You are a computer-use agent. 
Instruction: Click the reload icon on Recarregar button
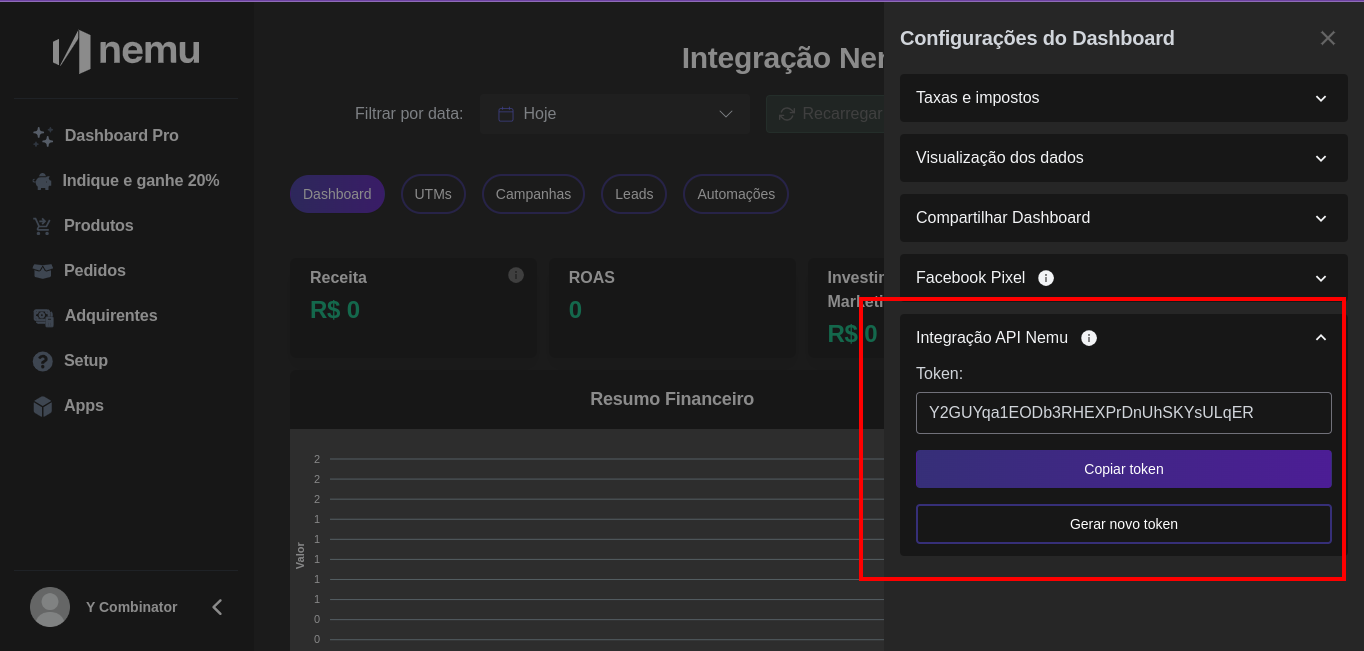[787, 114]
